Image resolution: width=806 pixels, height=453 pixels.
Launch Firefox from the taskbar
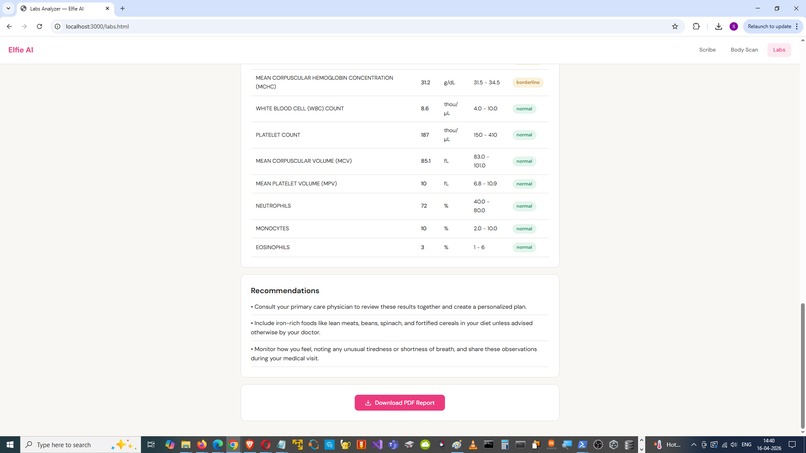tap(202, 444)
